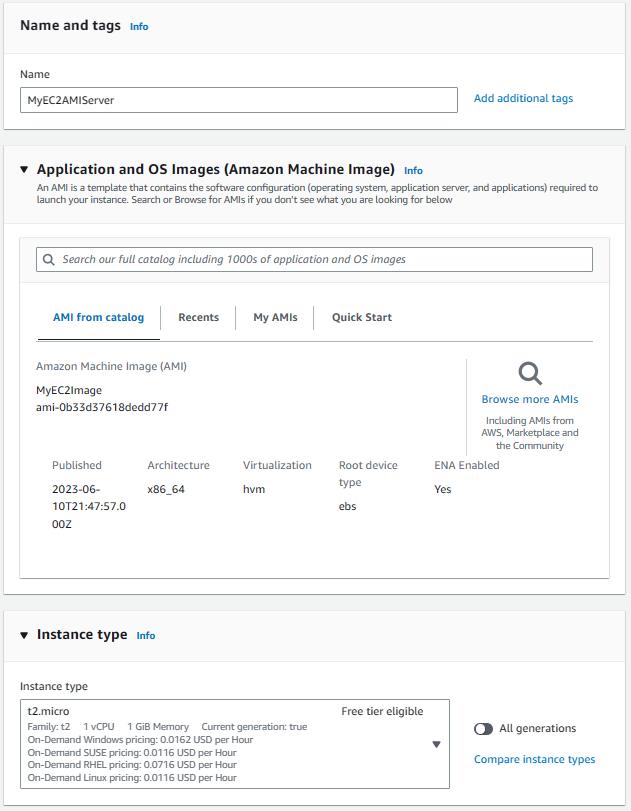Open the My AMIs tab

(x=275, y=318)
